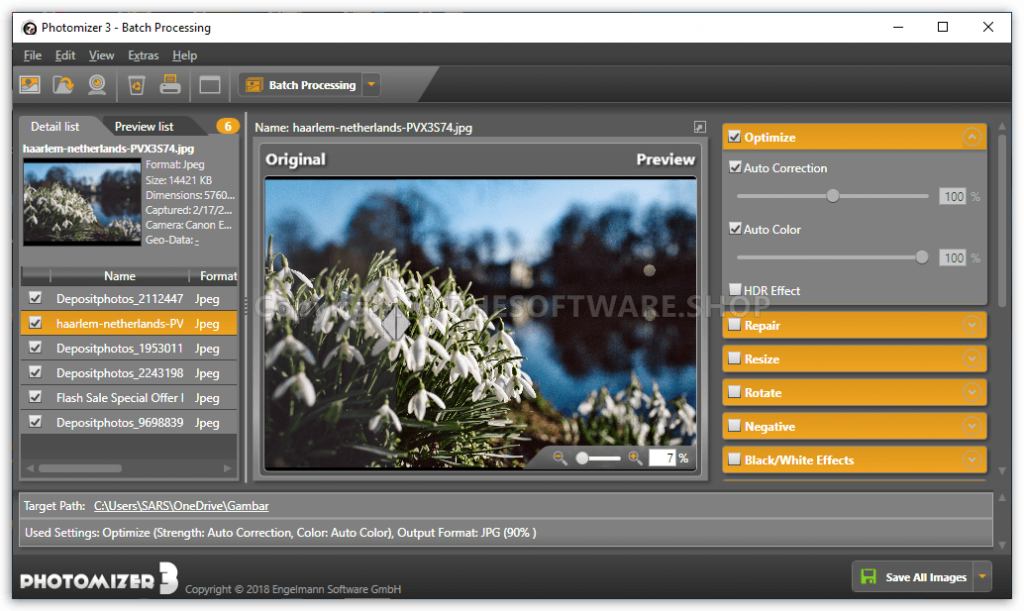
Task: Click the green save disk icon
Action: [868, 576]
